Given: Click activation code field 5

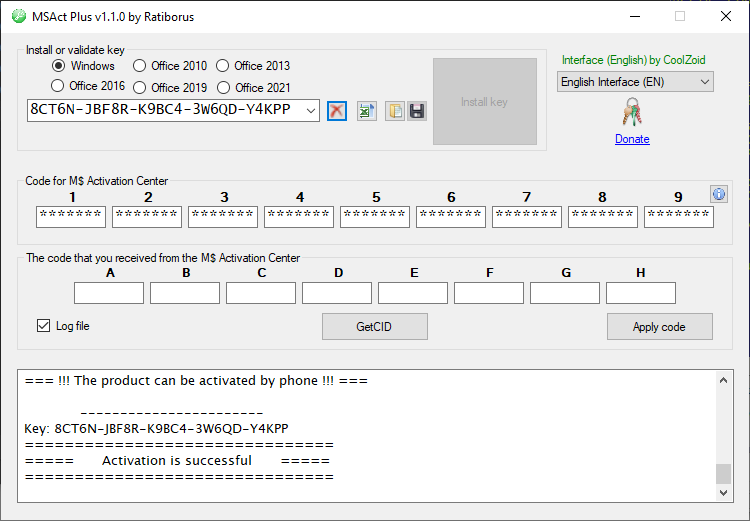Looking at the screenshot, I should point(375,217).
